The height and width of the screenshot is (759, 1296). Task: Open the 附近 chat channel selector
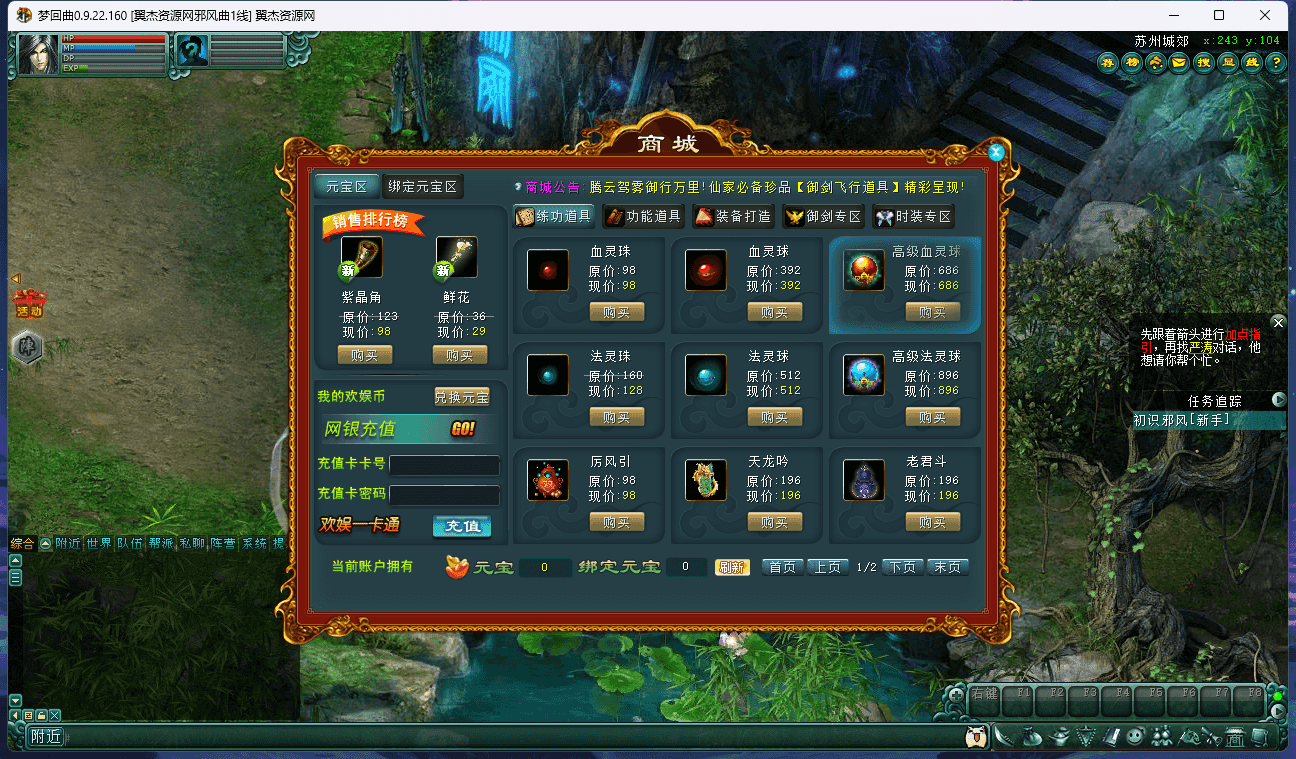tap(46, 737)
